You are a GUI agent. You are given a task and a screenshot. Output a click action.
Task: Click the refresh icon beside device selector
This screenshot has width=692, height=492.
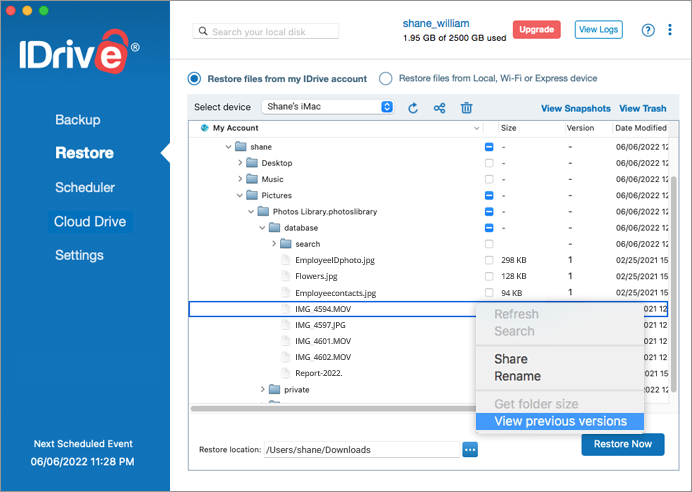(x=413, y=108)
